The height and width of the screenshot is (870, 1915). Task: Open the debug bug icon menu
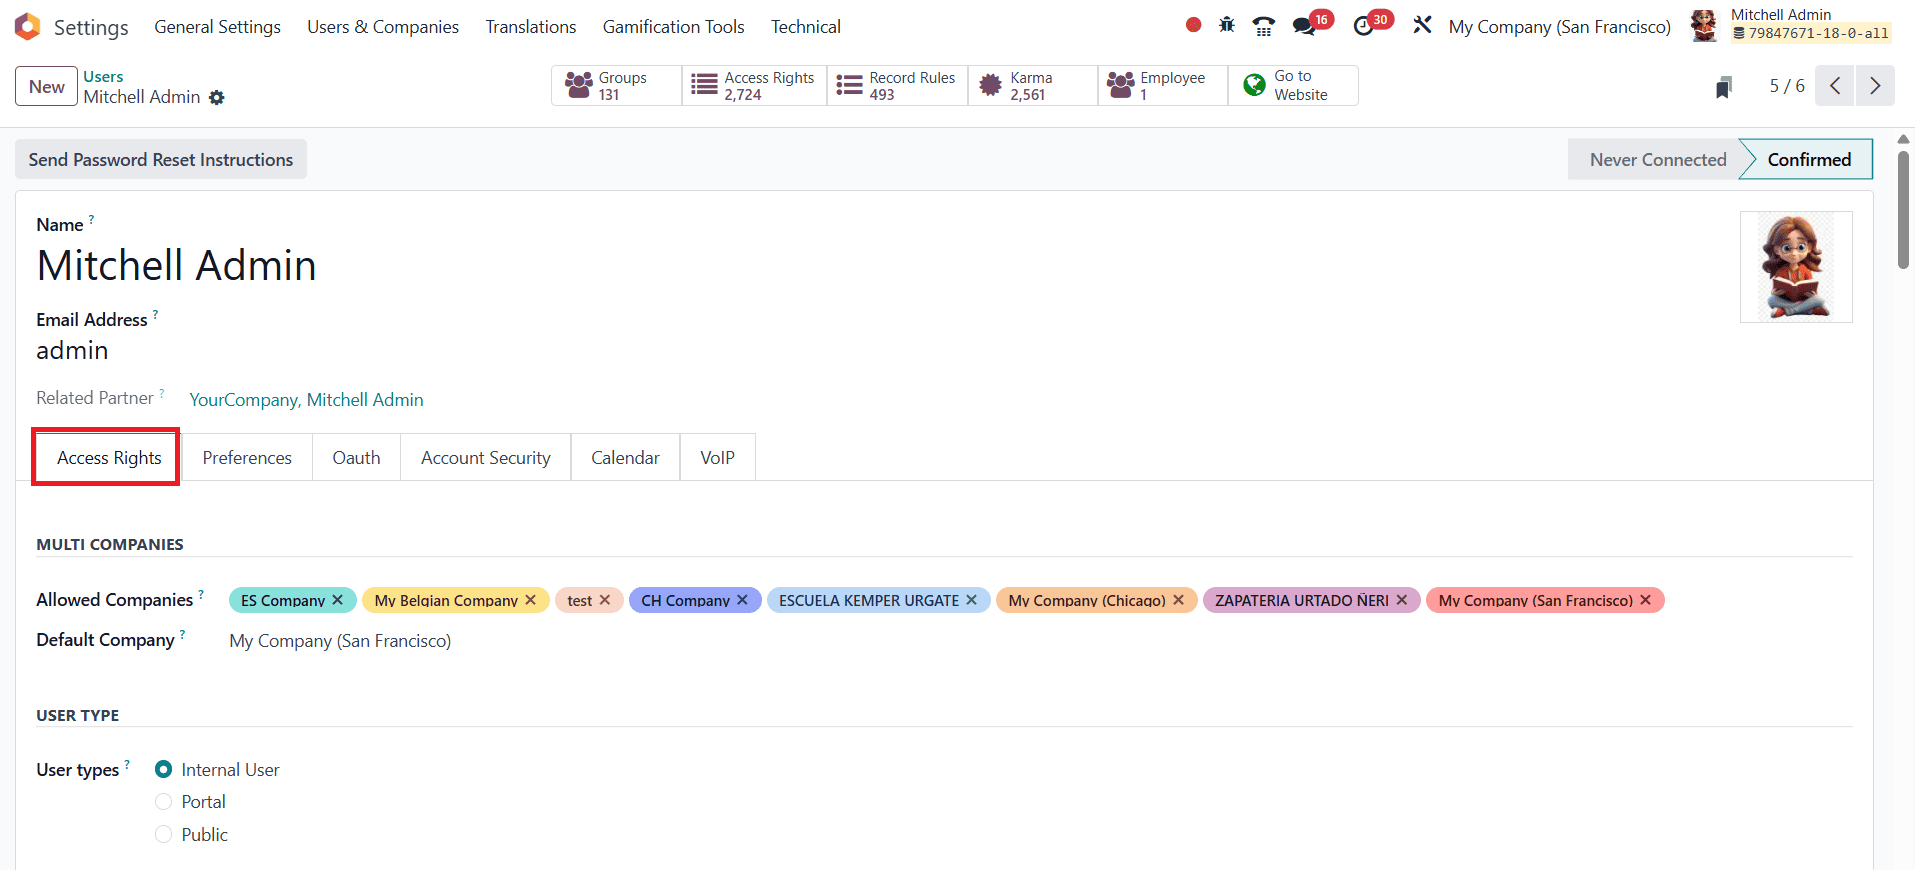click(x=1227, y=25)
